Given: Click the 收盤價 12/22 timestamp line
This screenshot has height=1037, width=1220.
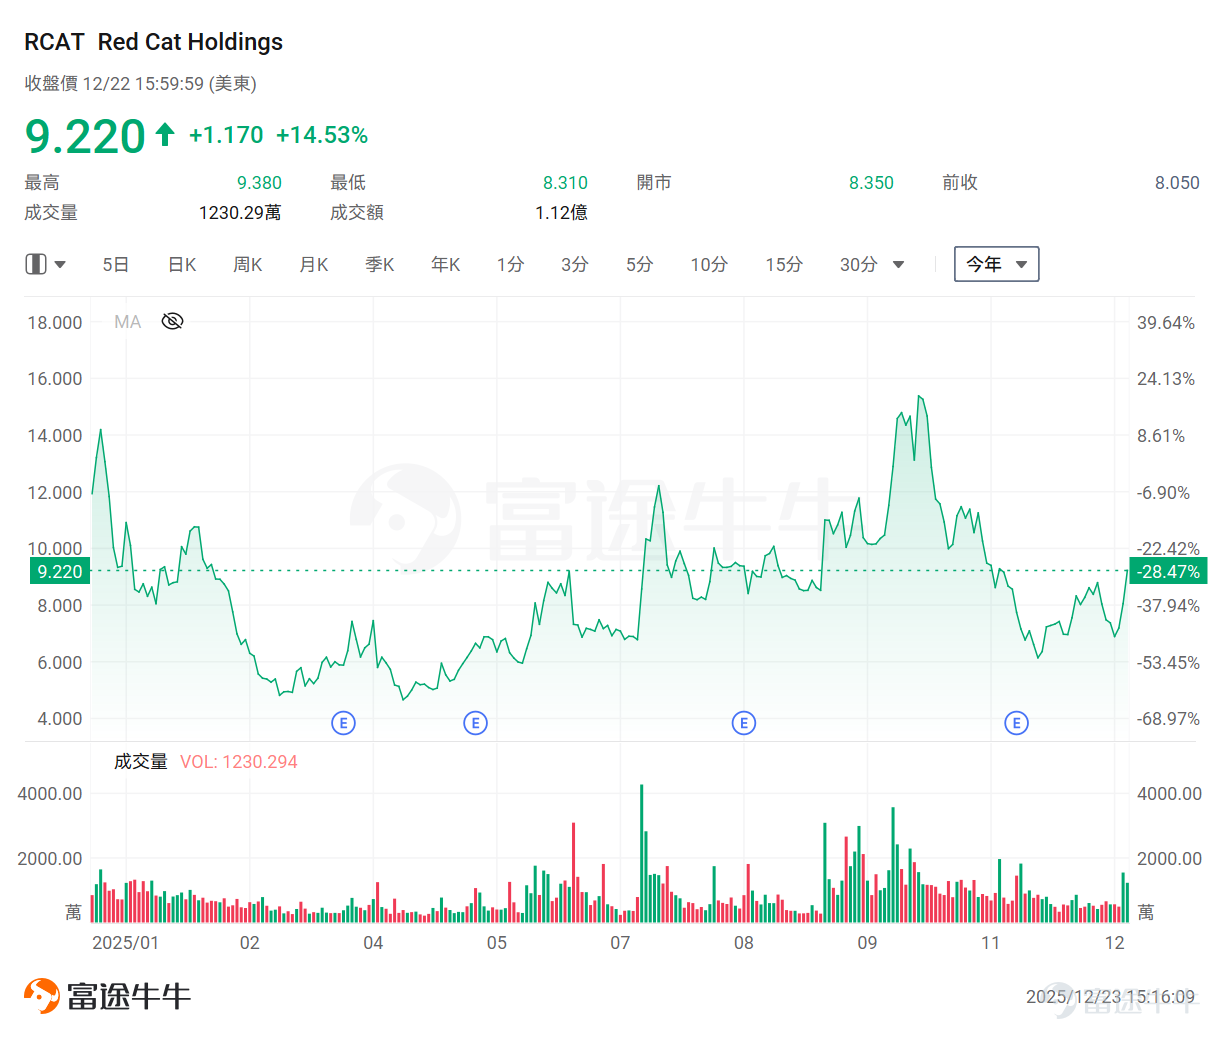Looking at the screenshot, I should point(141,84).
